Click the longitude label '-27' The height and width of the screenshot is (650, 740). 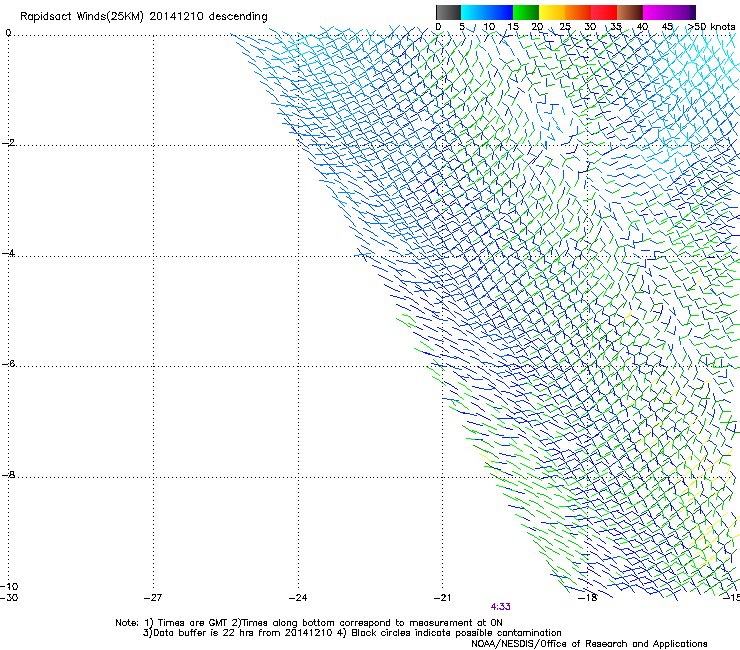pyautogui.click(x=153, y=598)
